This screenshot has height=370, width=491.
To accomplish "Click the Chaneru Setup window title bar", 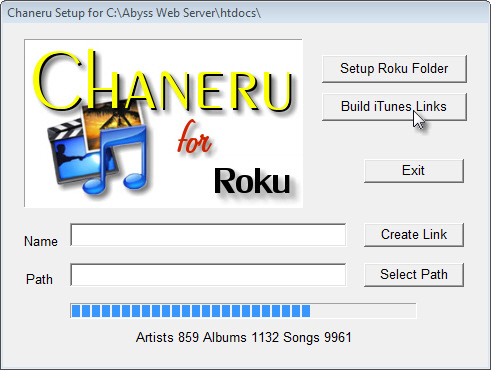I will [x=245, y=13].
